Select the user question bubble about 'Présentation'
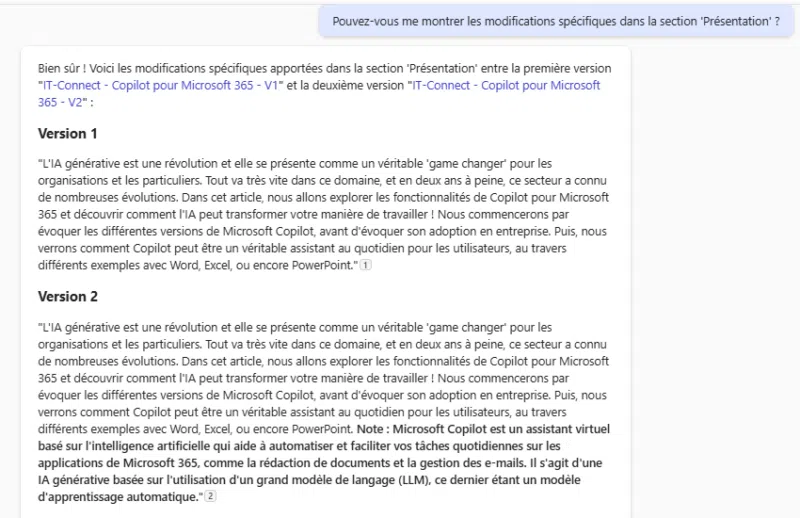Screen dimensions: 800x518 [x=555, y=21]
